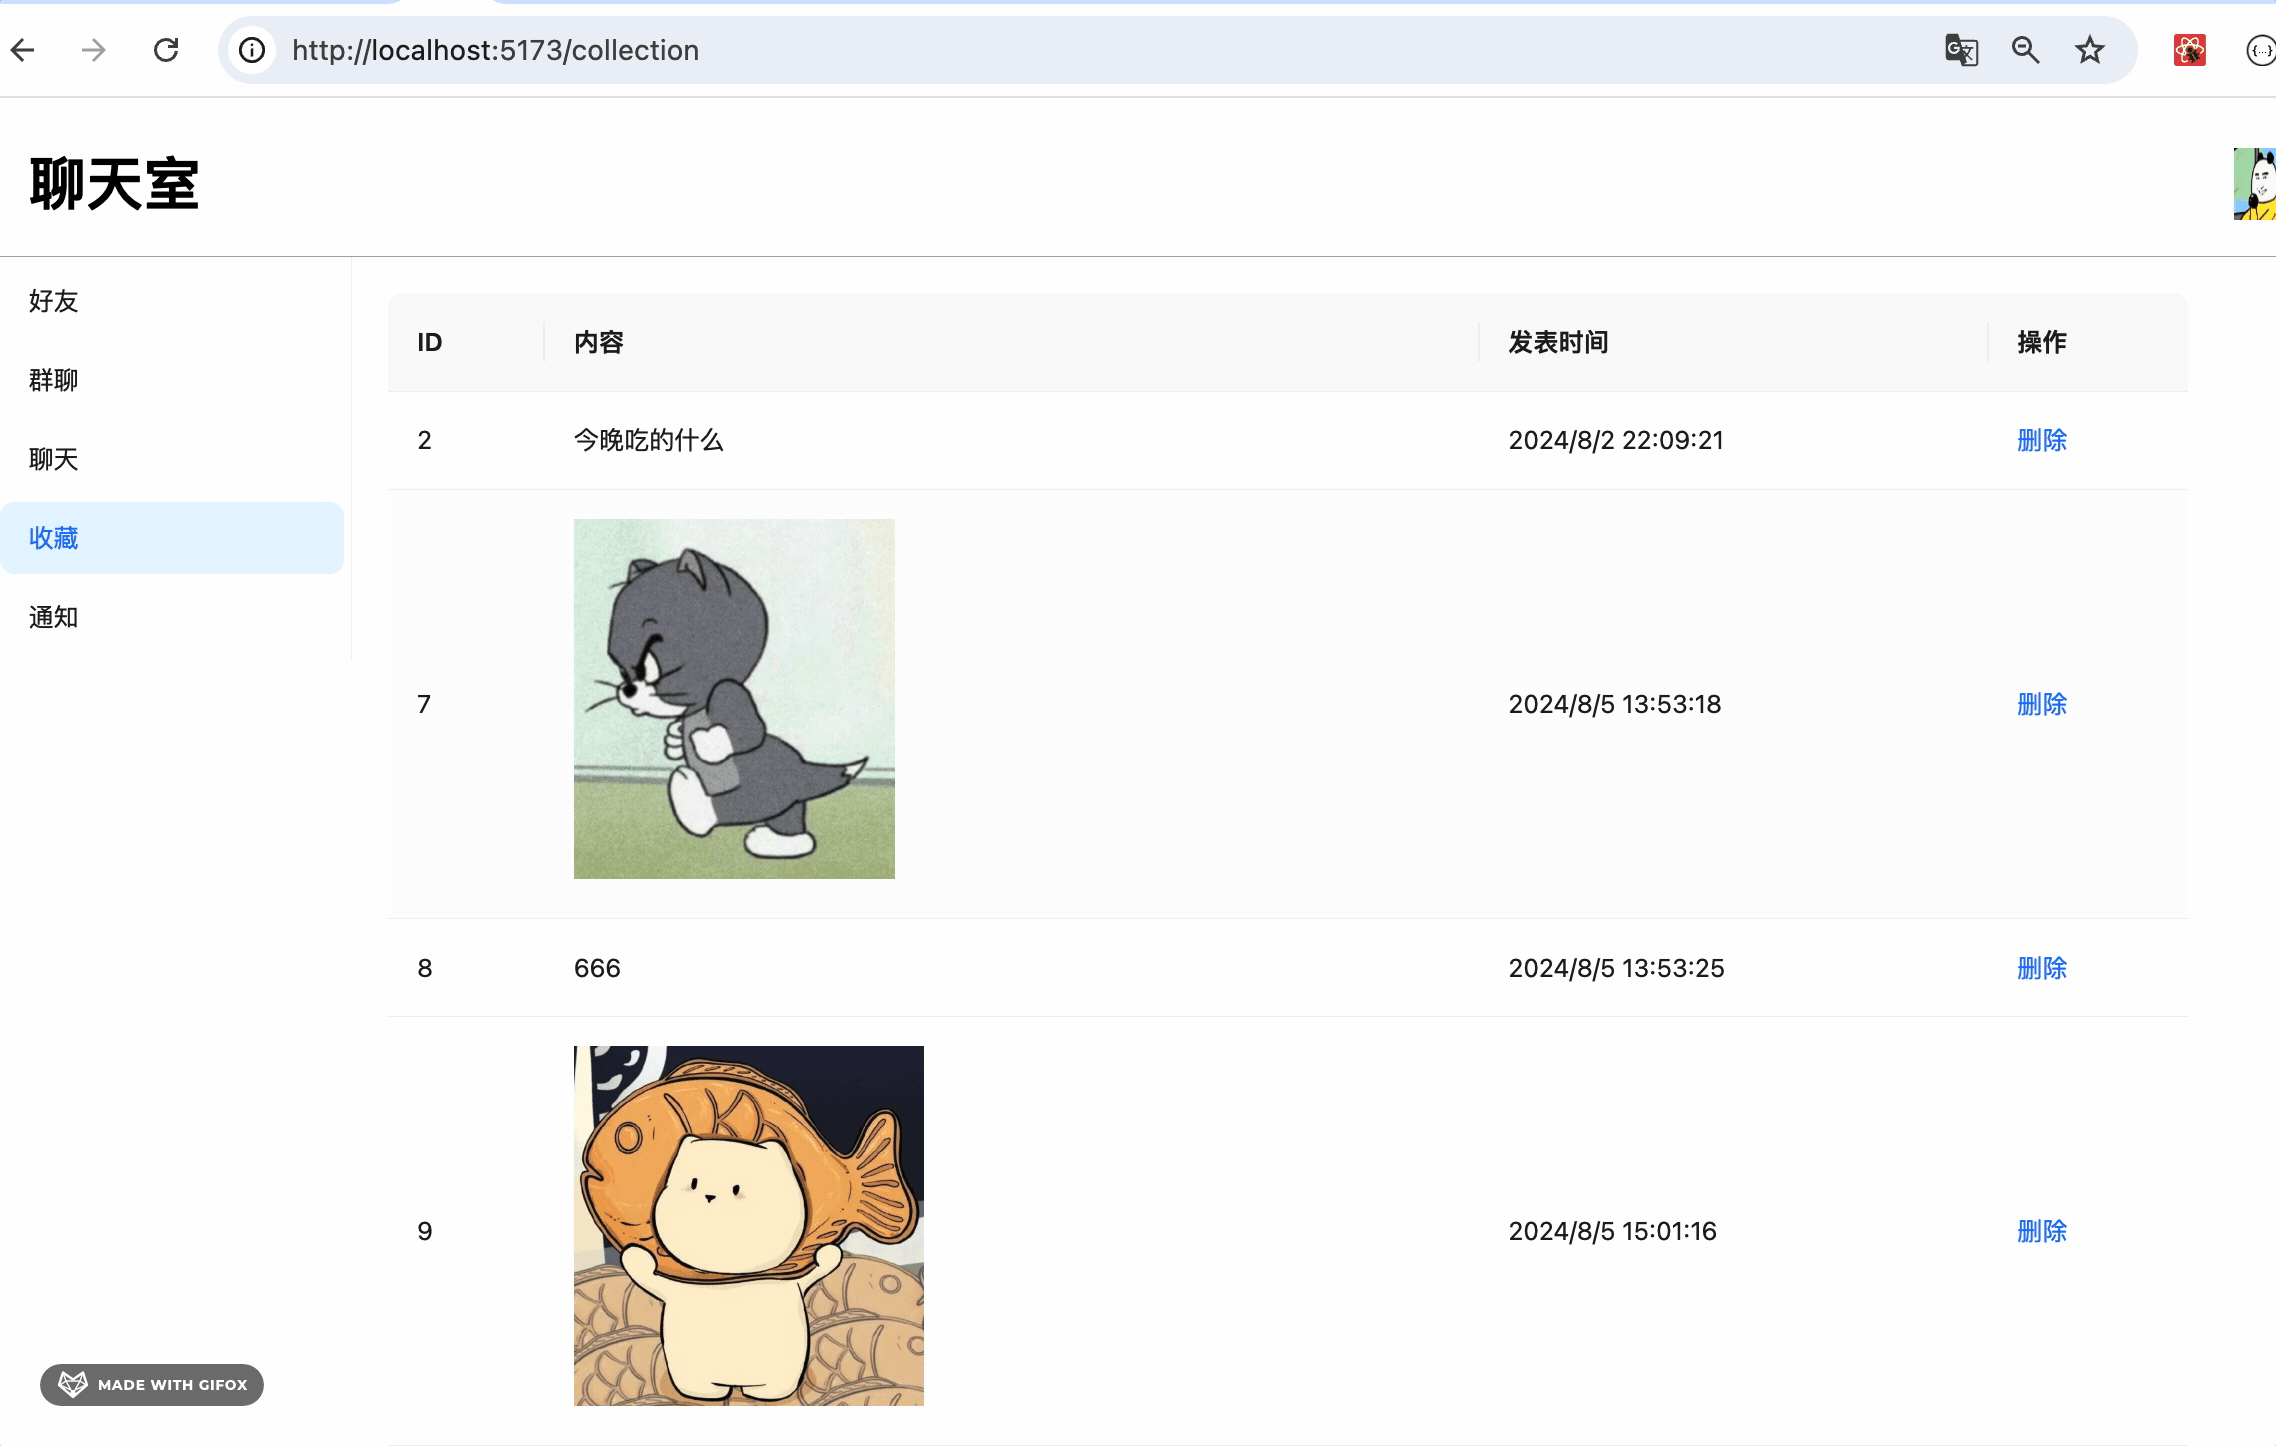
Task: Click the user avatar picture
Action: point(2255,184)
